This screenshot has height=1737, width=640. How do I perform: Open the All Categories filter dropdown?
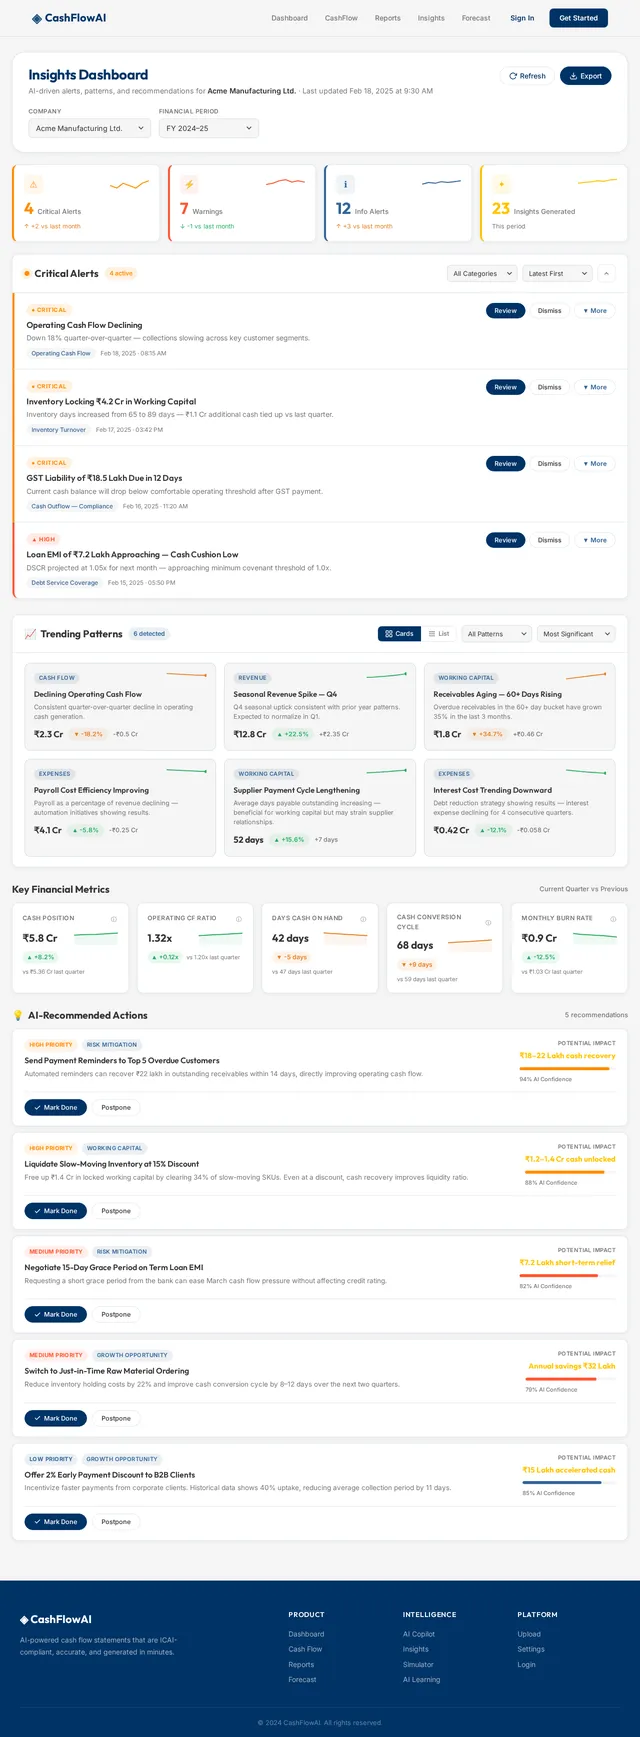tap(482, 273)
